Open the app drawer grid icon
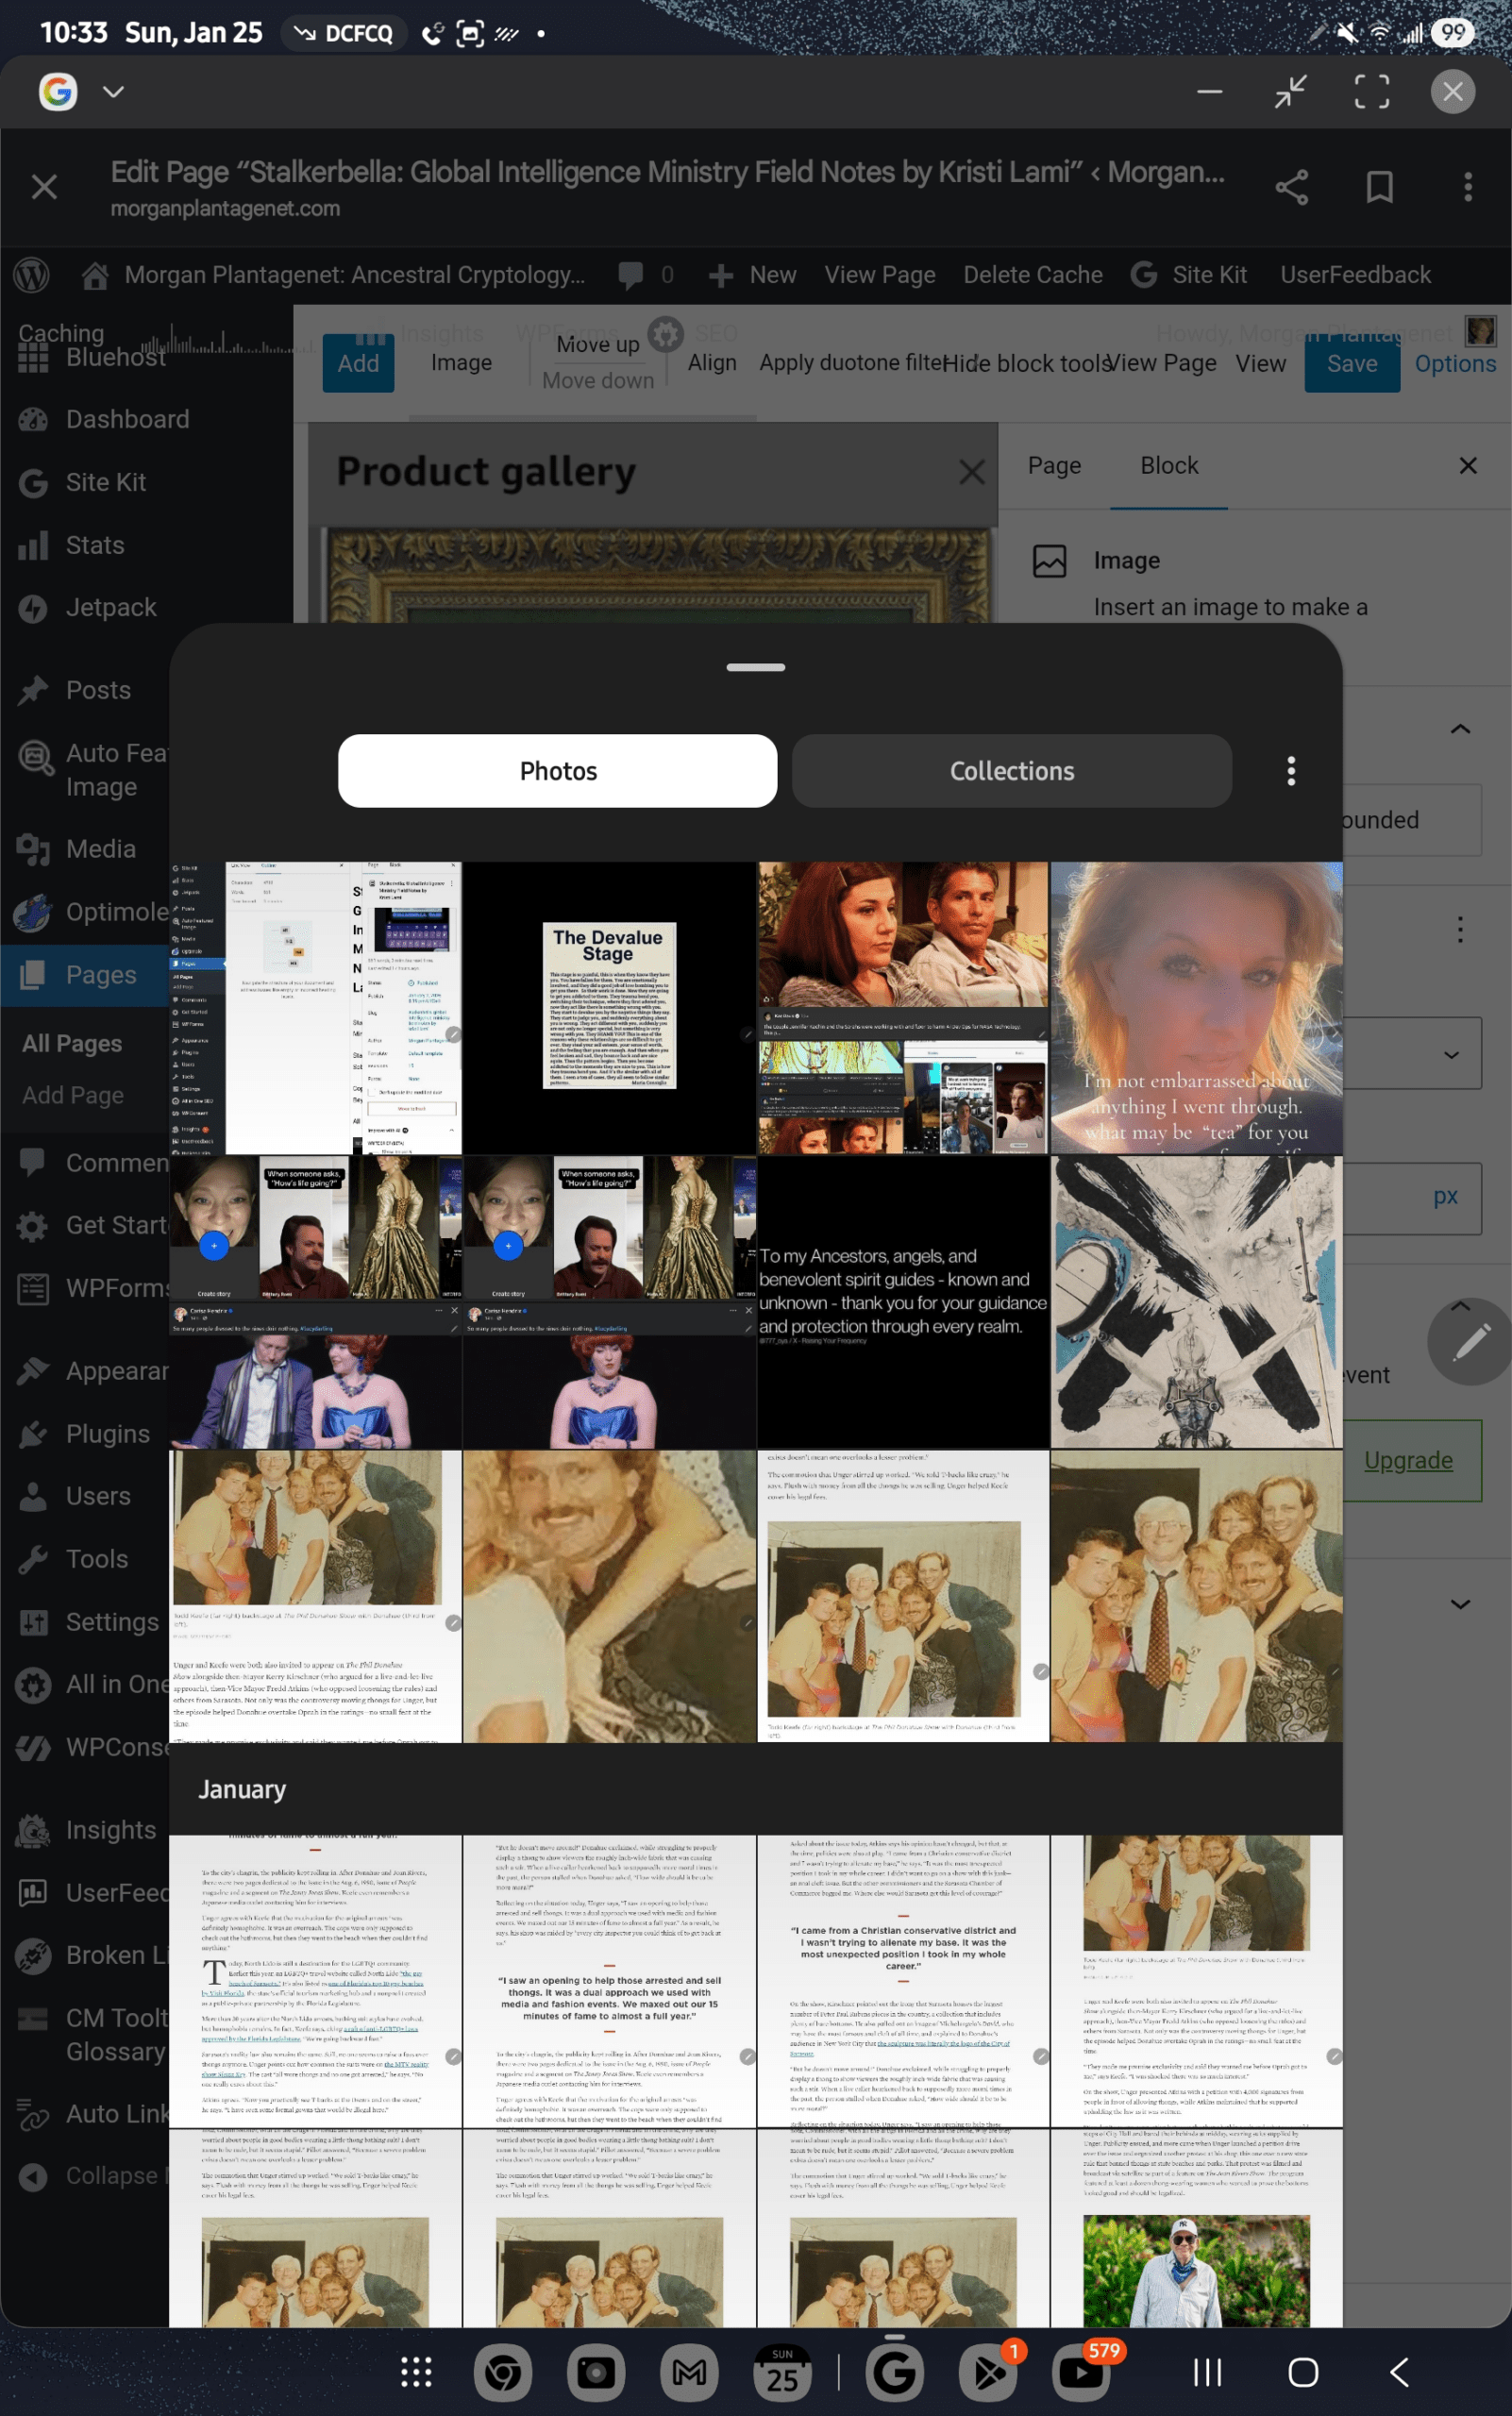Viewport: 1512px width, 2416px height. pyautogui.click(x=416, y=2372)
